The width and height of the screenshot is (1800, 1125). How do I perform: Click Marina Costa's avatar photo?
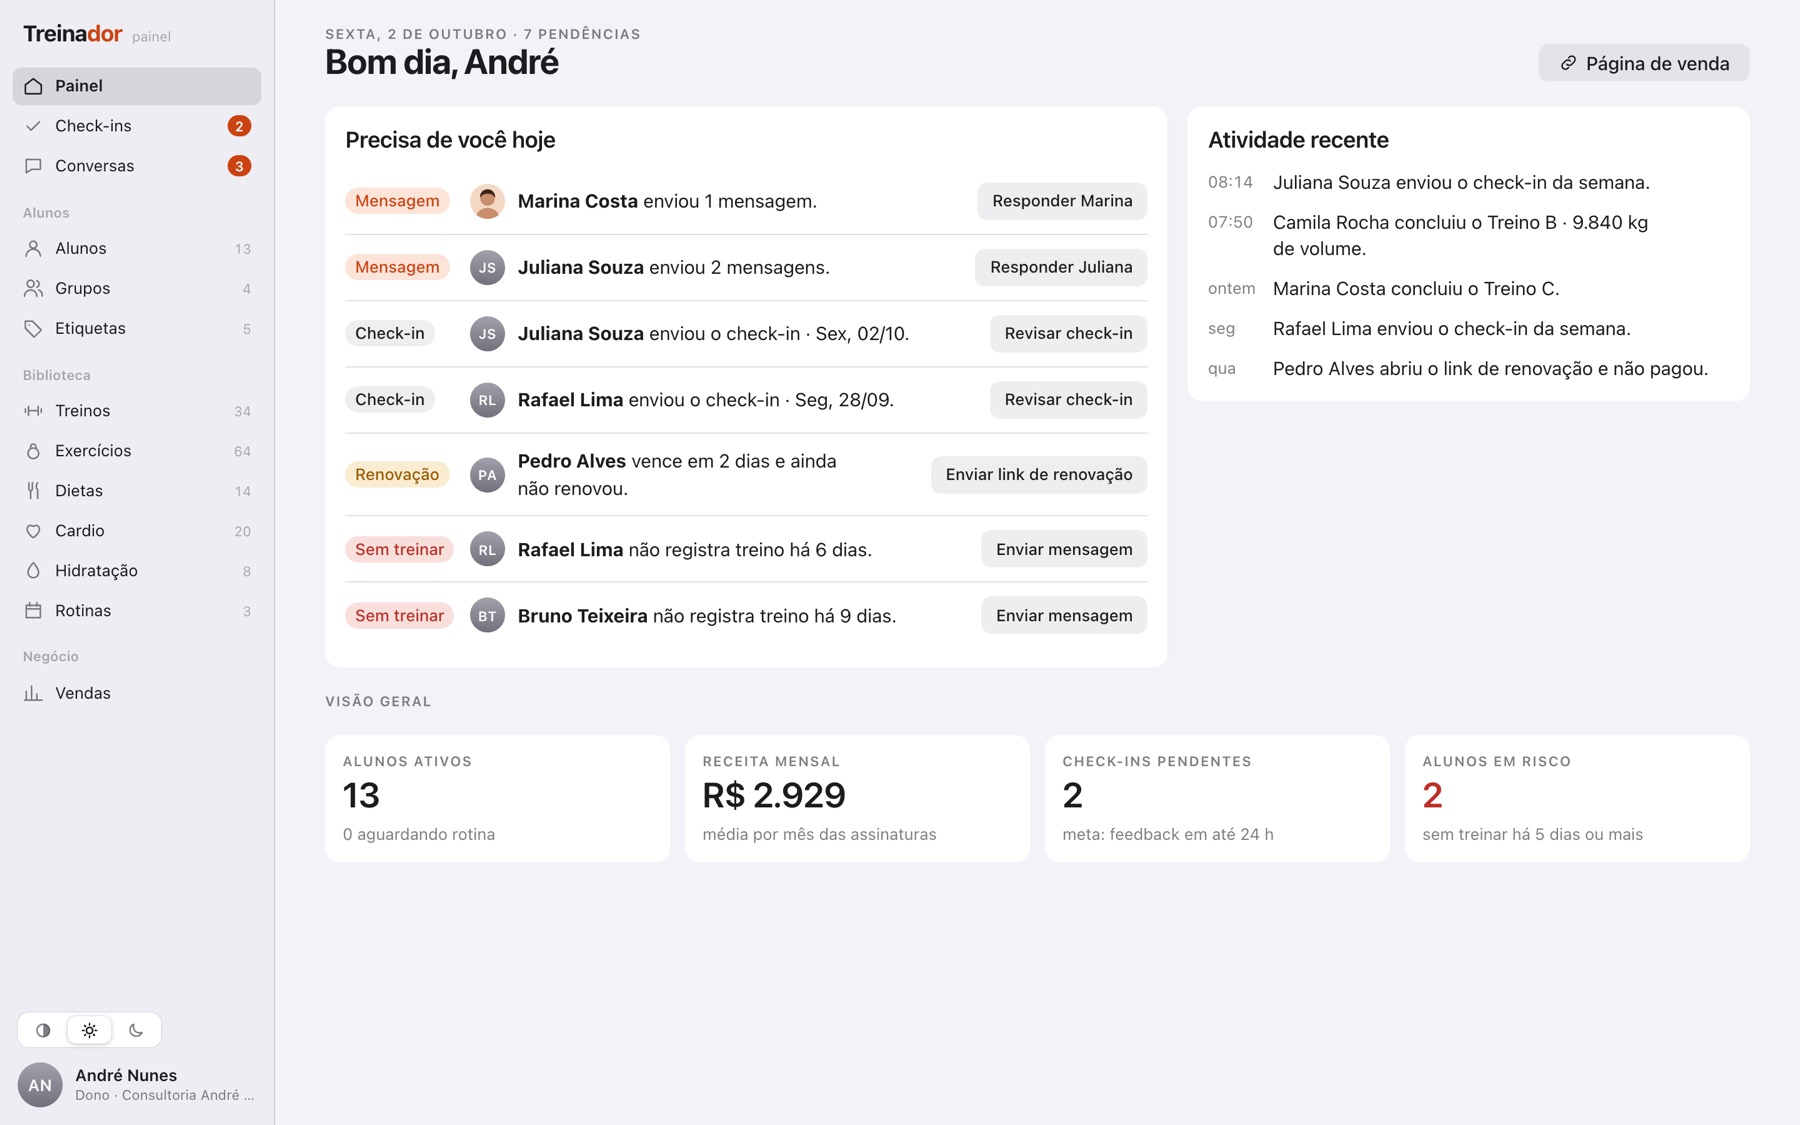click(x=487, y=201)
